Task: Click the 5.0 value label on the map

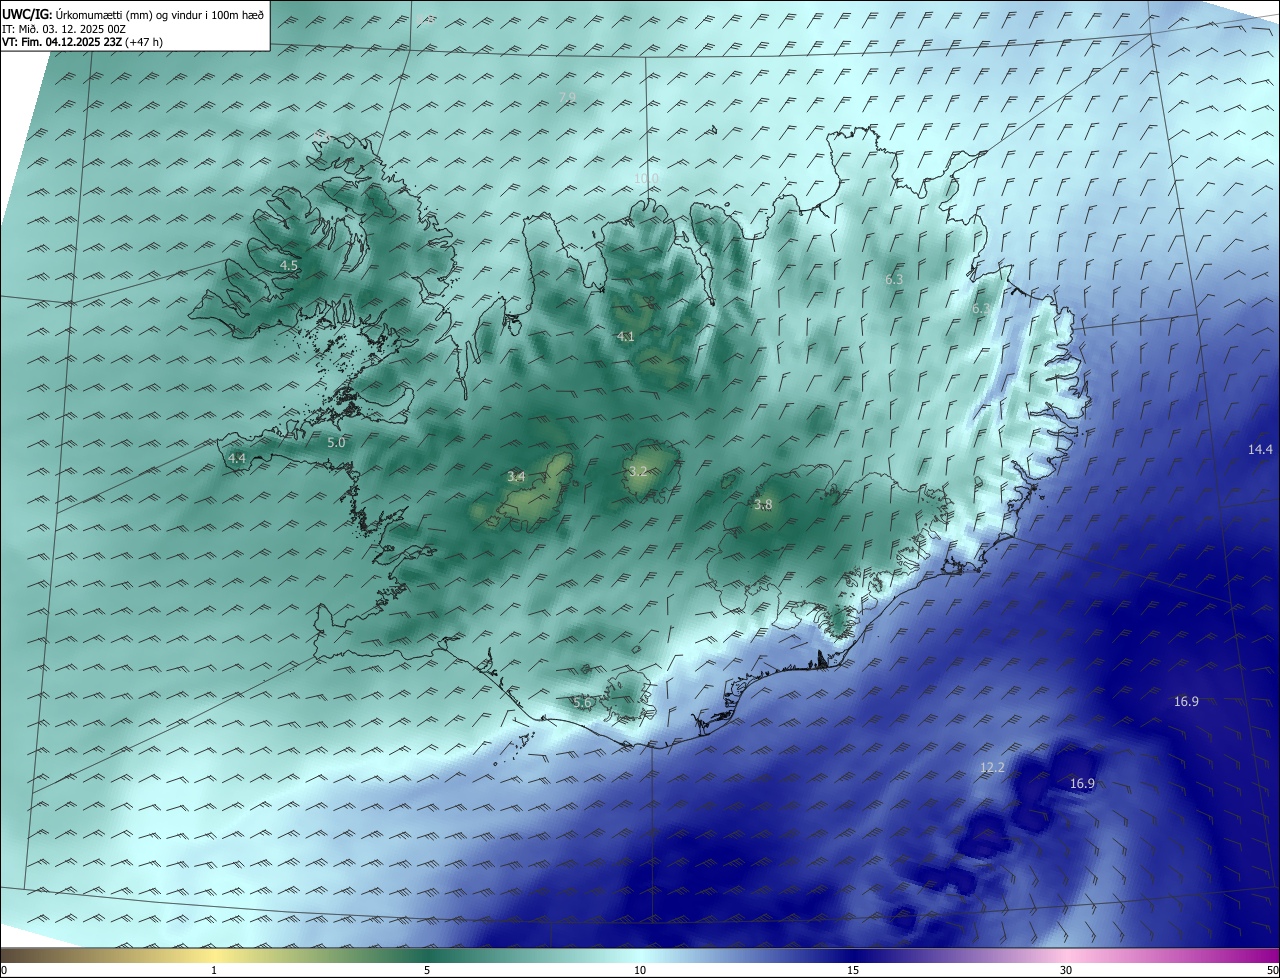Action: pos(336,442)
